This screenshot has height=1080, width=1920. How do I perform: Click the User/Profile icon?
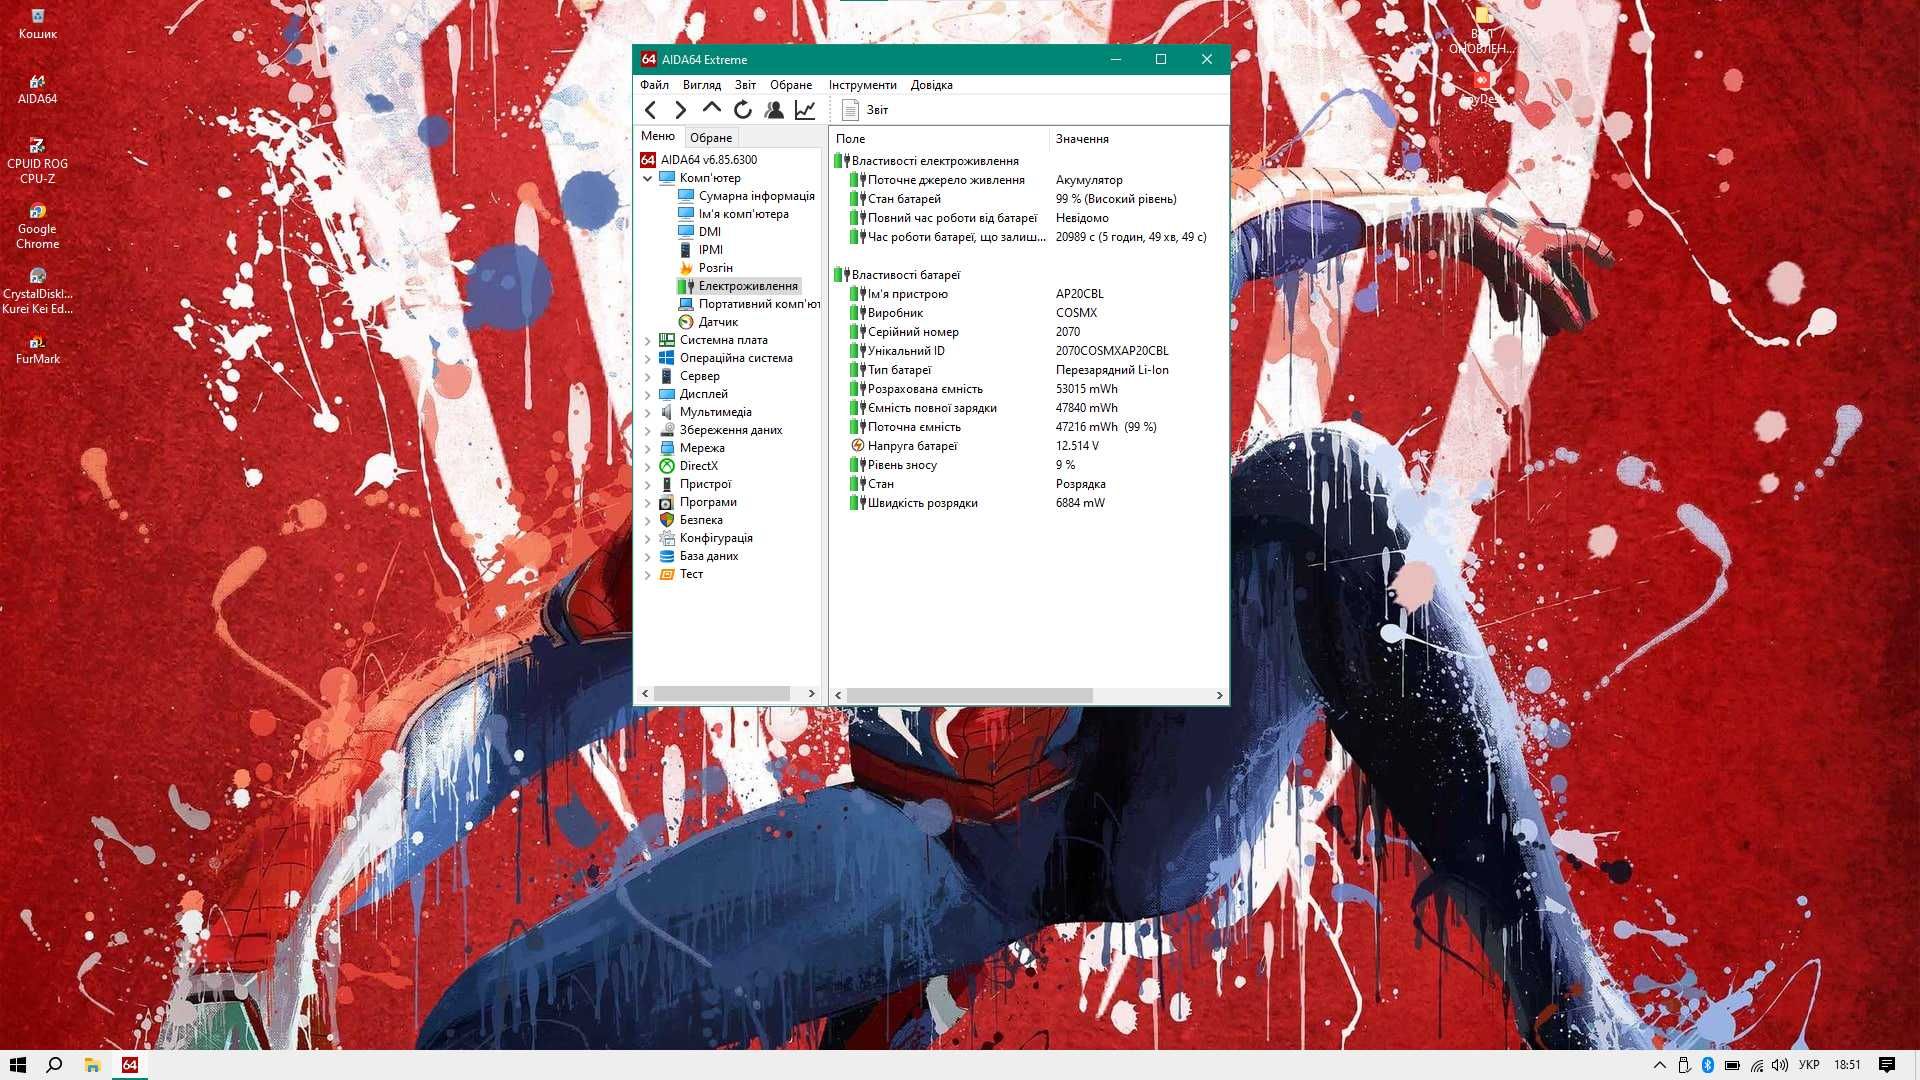(774, 108)
